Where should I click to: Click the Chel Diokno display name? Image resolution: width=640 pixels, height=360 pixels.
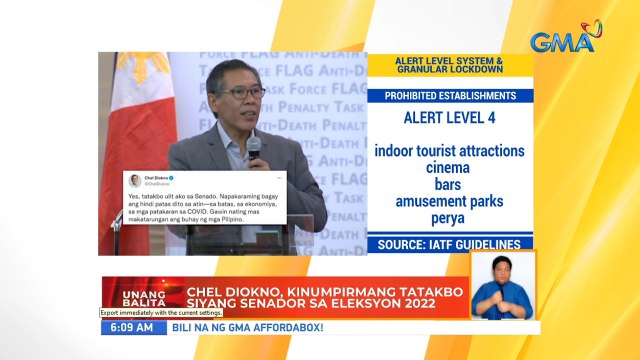point(156,178)
